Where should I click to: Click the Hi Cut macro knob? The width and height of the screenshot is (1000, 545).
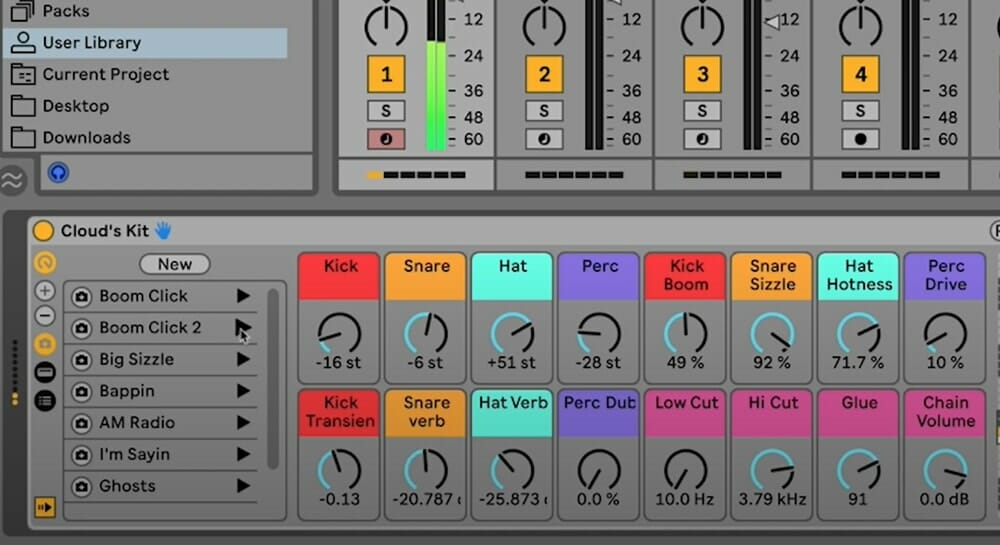(x=772, y=468)
